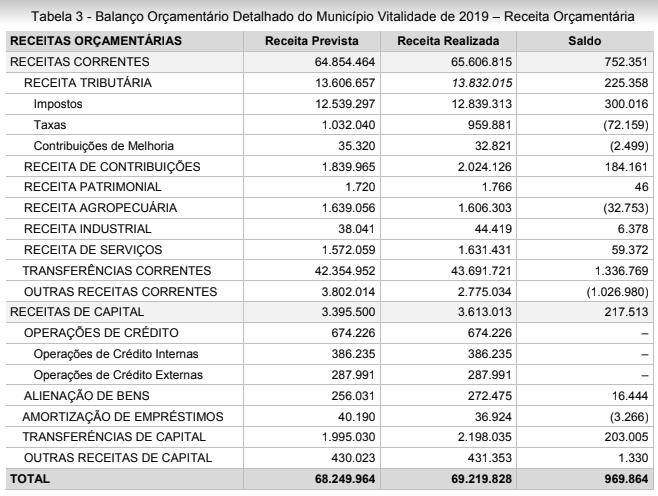Click the 'RECEITA DE CONTRIBUIÇÕES' row label
The width and height of the screenshot is (658, 496).
click(112, 167)
